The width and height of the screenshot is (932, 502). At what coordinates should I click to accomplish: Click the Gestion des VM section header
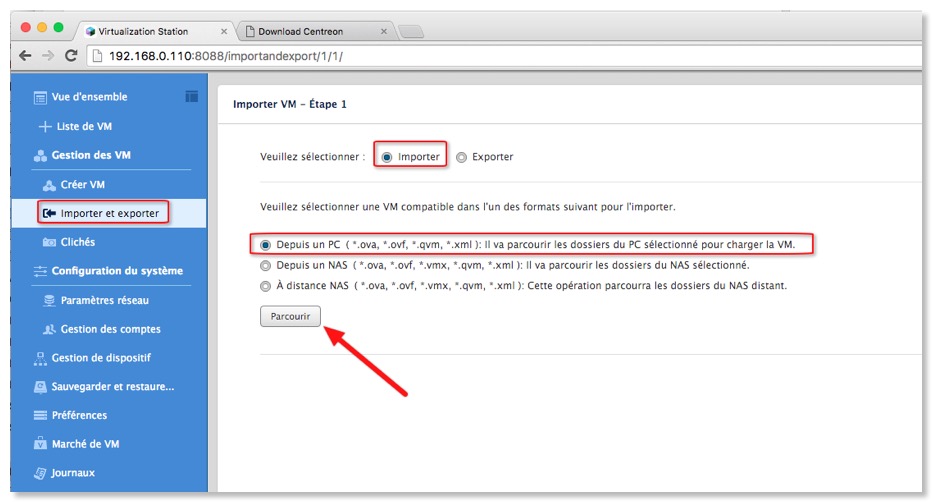pyautogui.click(x=91, y=155)
